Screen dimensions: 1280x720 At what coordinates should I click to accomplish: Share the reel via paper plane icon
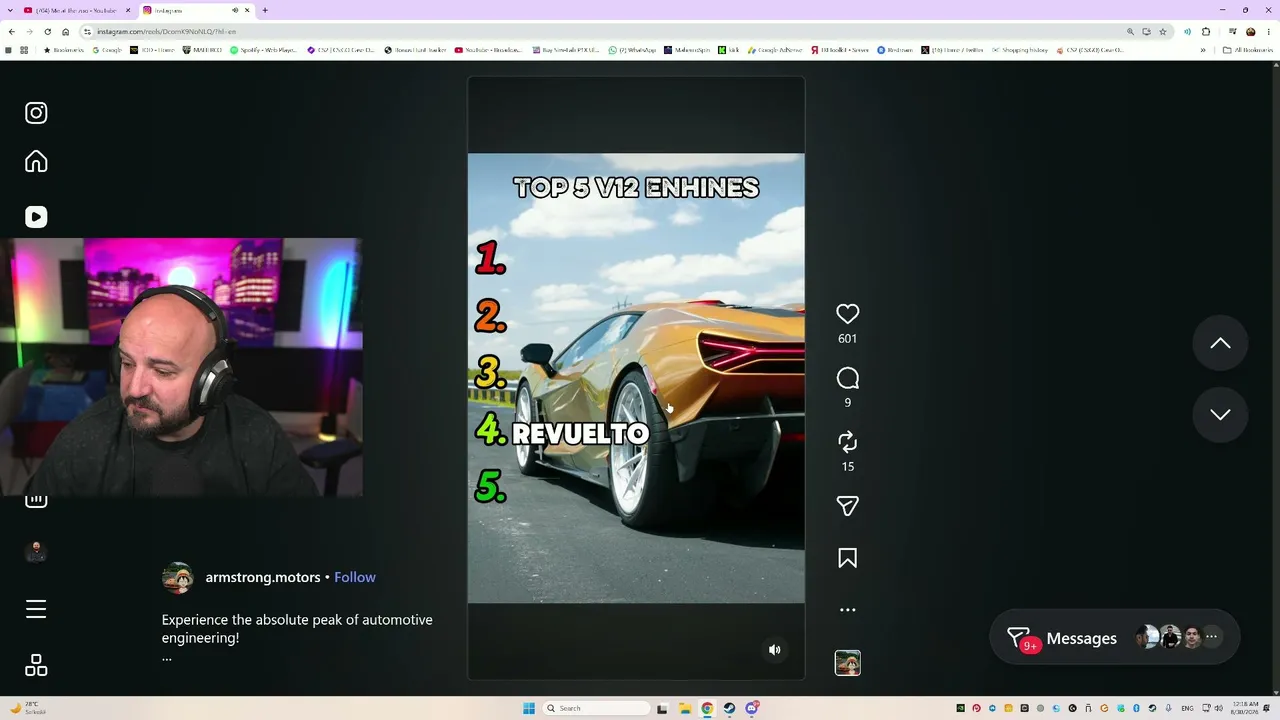847,506
